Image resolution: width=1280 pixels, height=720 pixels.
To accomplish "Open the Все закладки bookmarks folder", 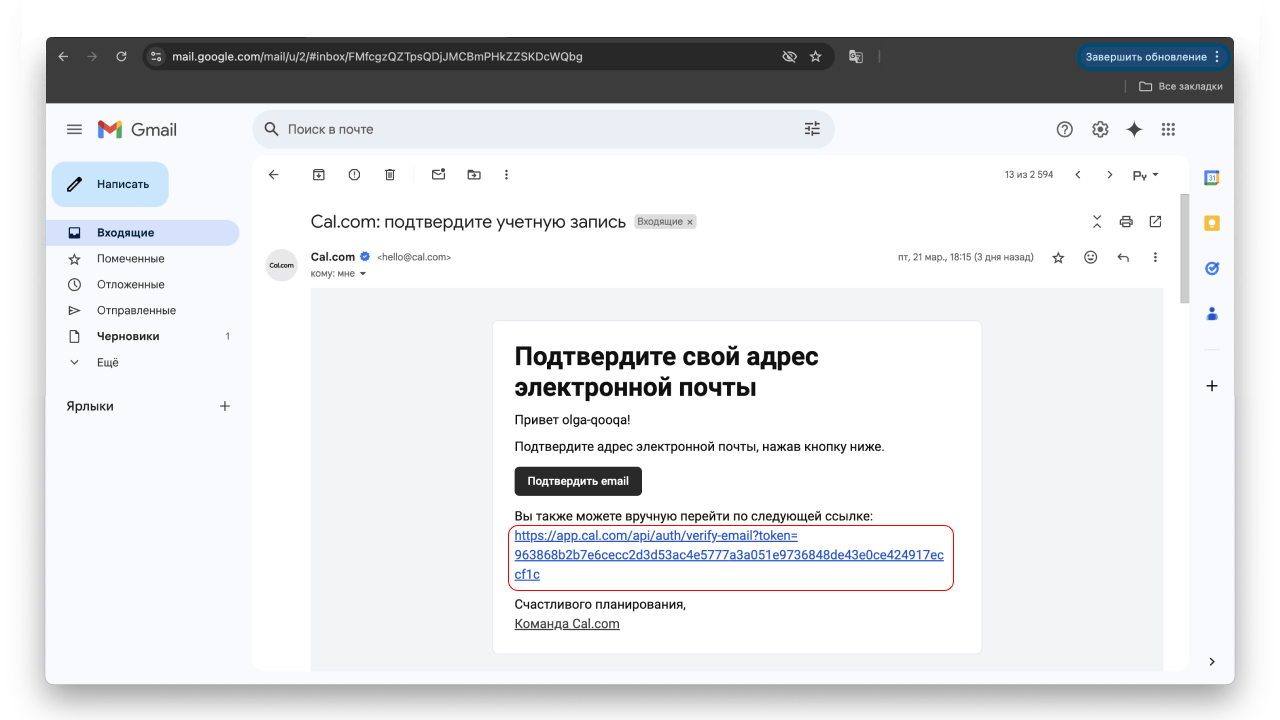I will click(x=1180, y=86).
